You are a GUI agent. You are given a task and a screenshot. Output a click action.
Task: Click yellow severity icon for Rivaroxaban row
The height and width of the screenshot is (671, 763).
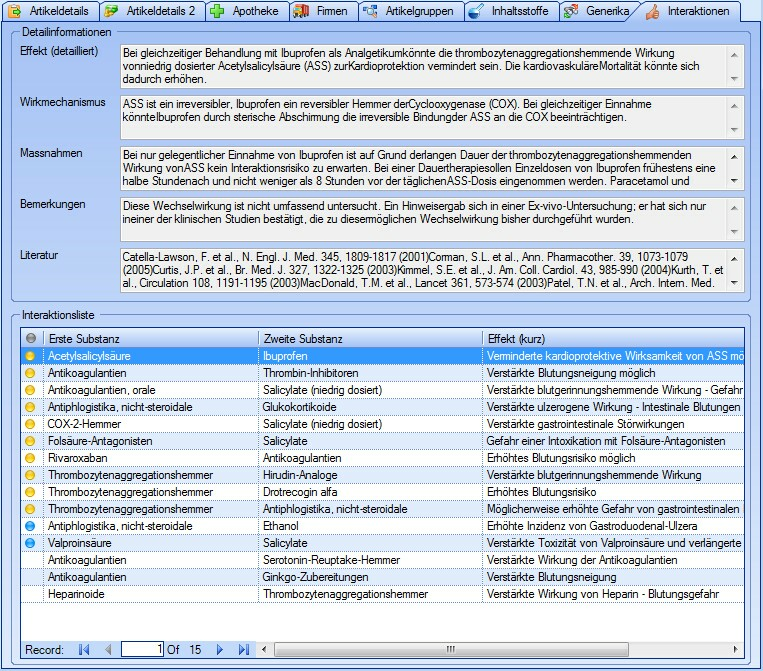tap(30, 458)
